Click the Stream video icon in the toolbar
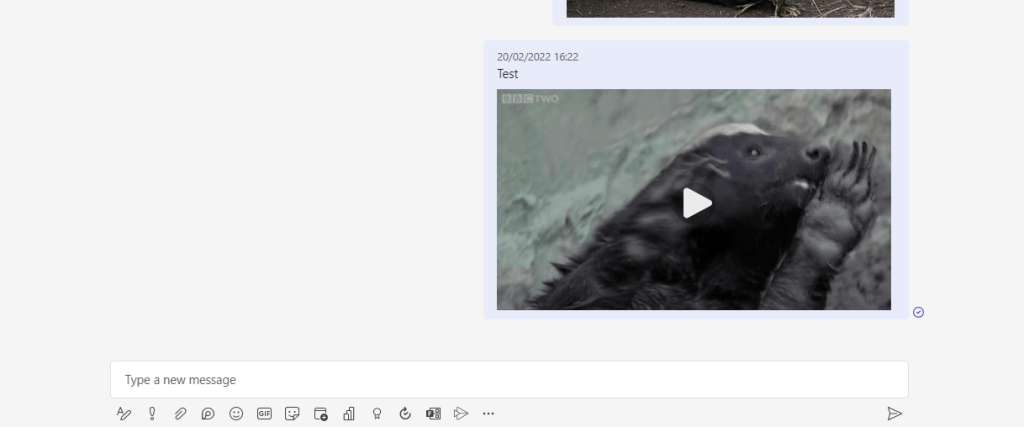The image size is (1024, 427). pos(461,413)
